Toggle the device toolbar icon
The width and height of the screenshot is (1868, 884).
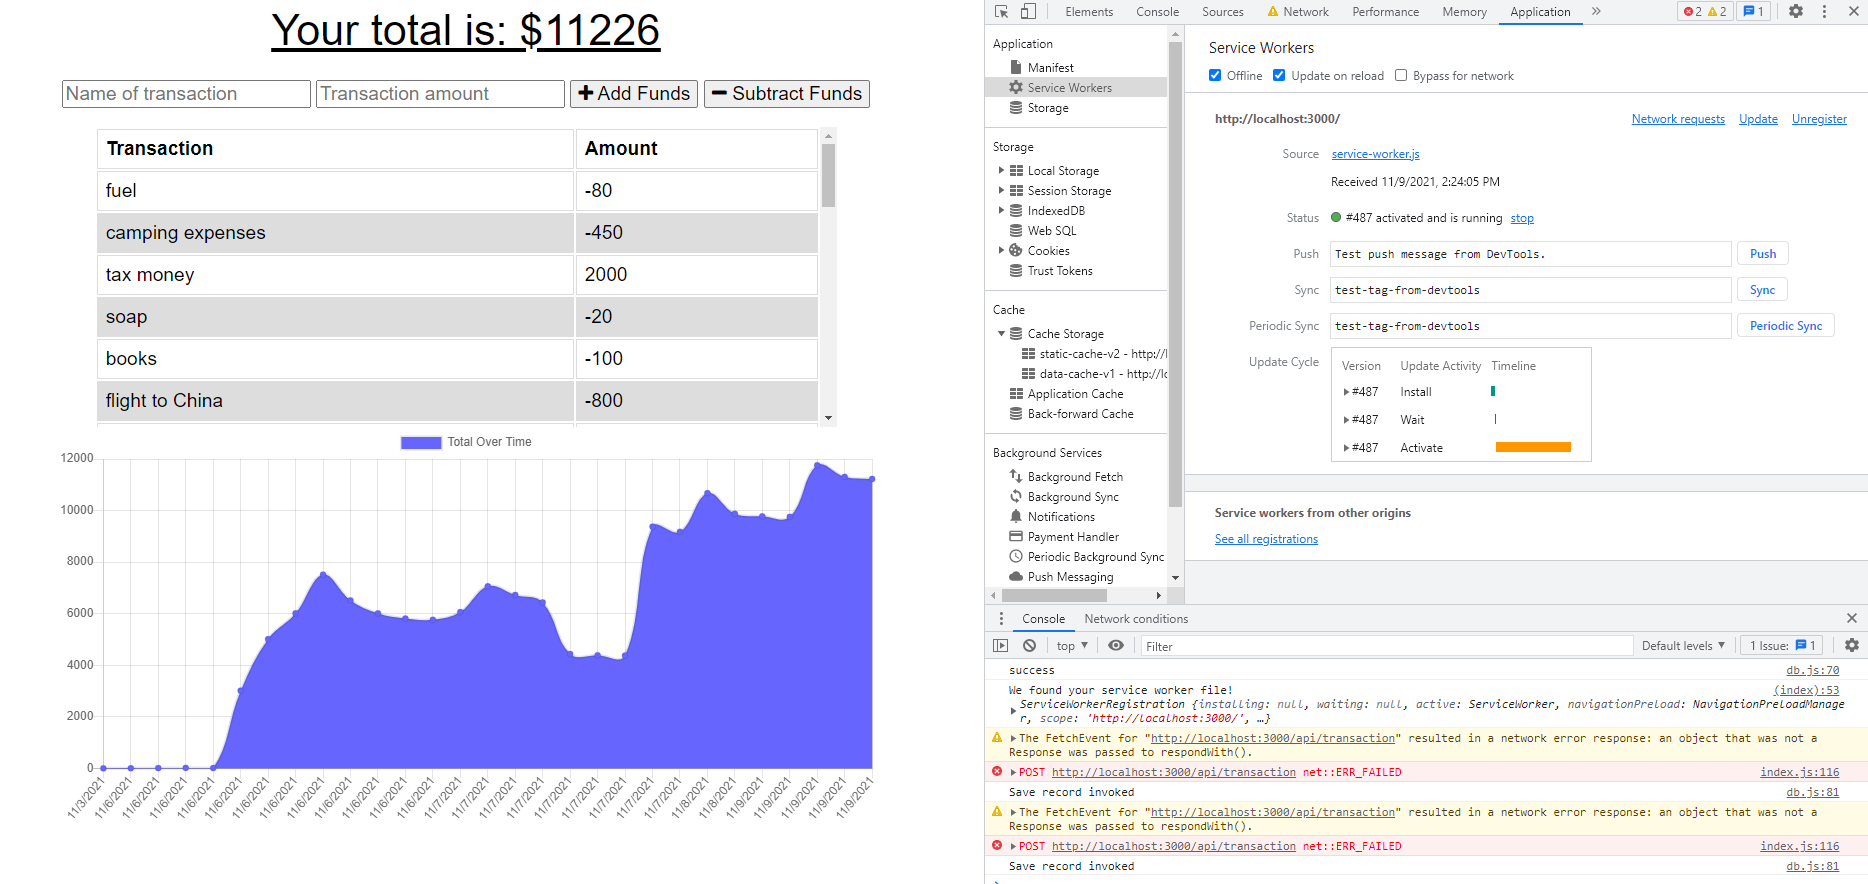coord(1028,12)
